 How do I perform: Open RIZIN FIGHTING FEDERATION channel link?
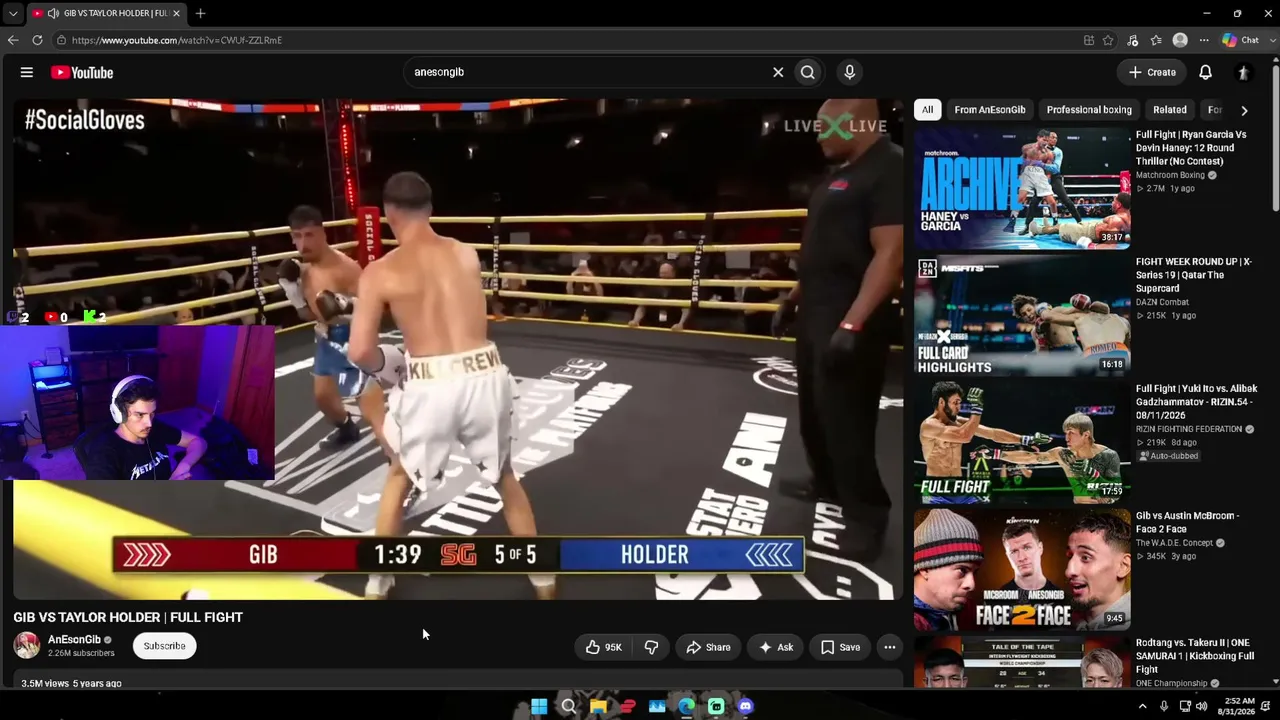(1189, 429)
